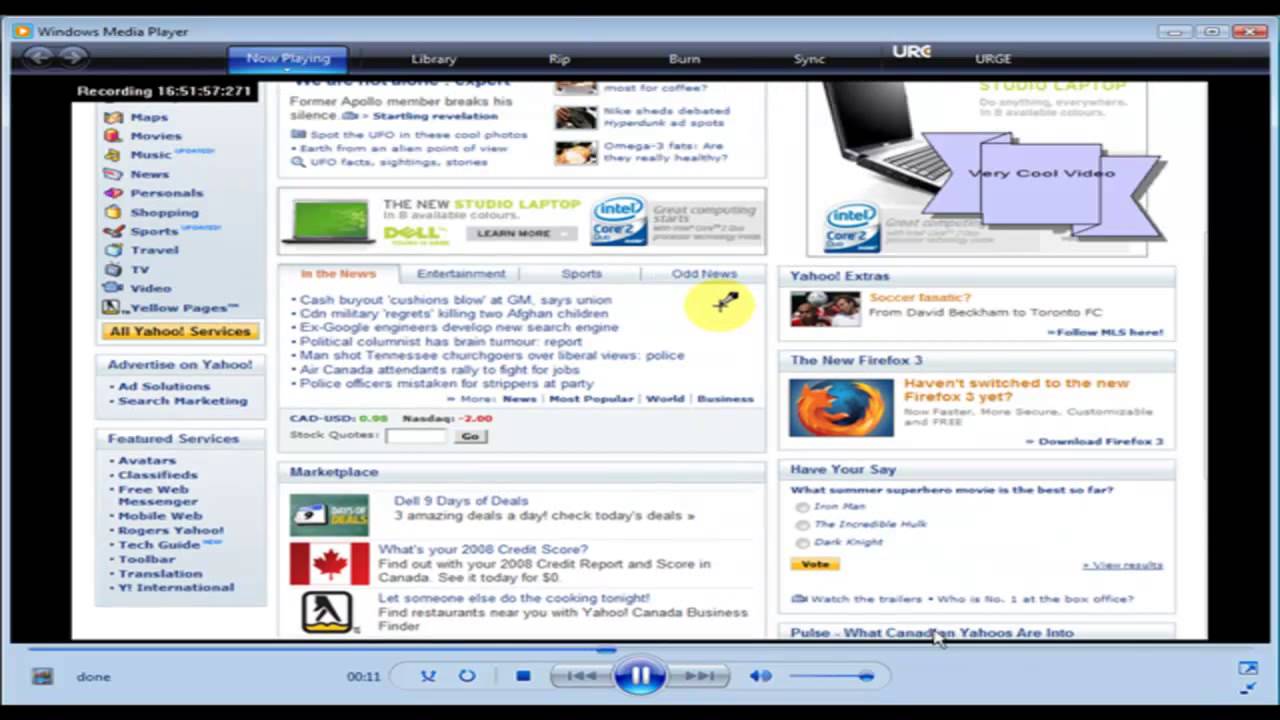Switch to In the News tab
1280x720 pixels.
click(x=338, y=274)
